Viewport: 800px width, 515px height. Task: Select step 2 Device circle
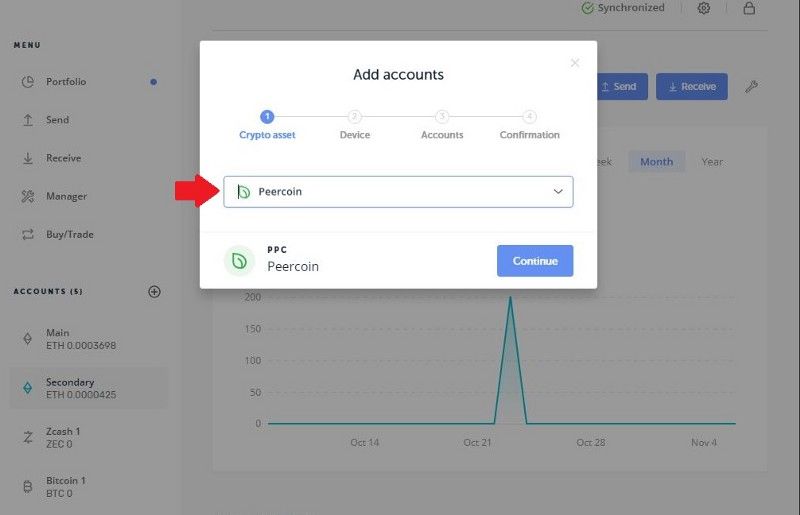(x=355, y=116)
